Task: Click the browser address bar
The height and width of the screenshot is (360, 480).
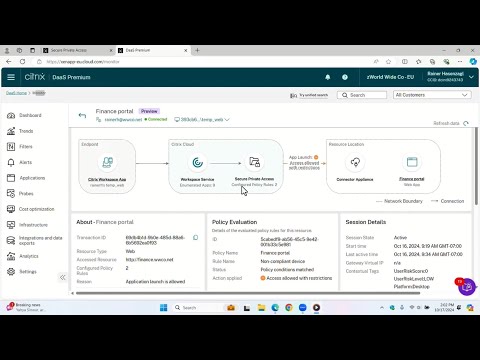Action: point(200,62)
